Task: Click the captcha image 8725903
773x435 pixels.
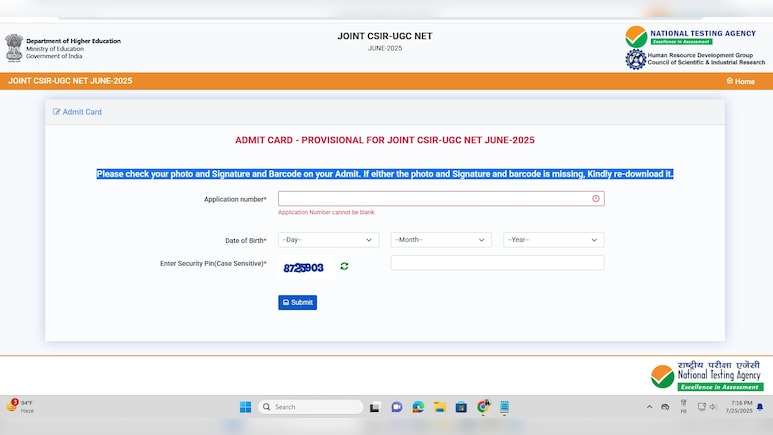Action: [x=304, y=267]
